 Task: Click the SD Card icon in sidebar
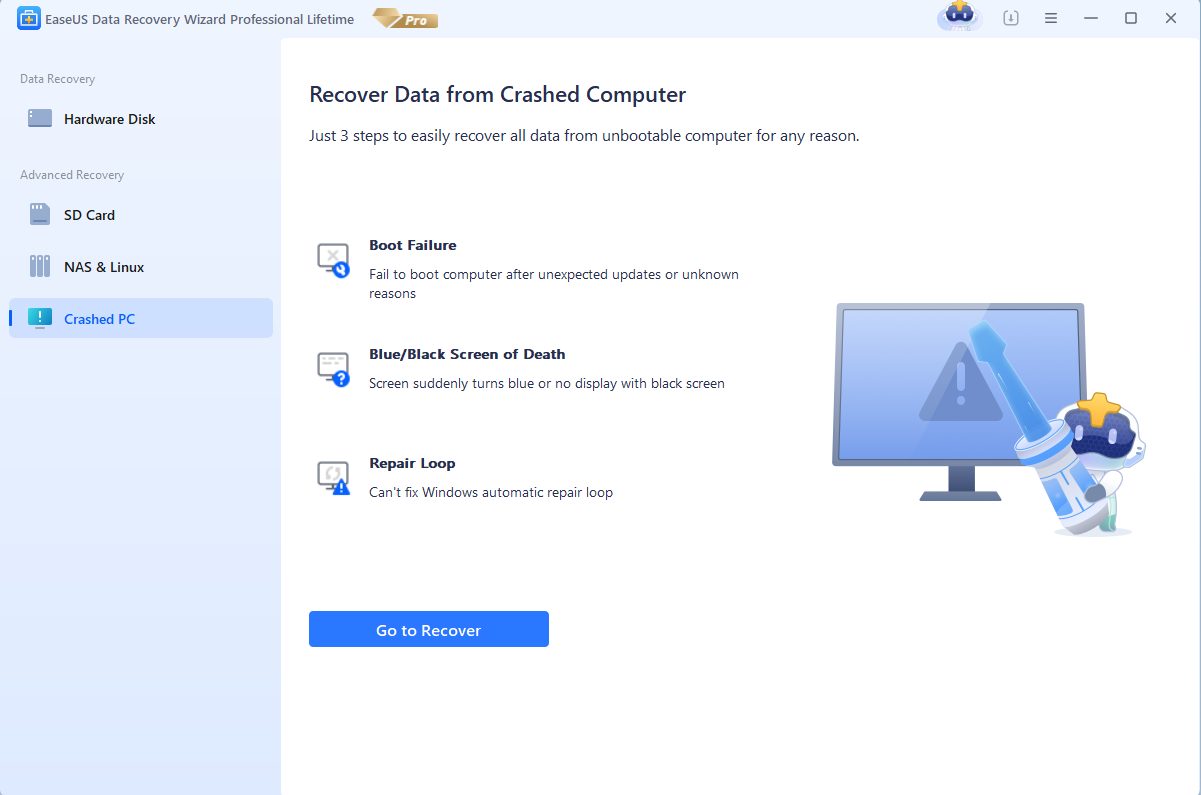coord(40,215)
